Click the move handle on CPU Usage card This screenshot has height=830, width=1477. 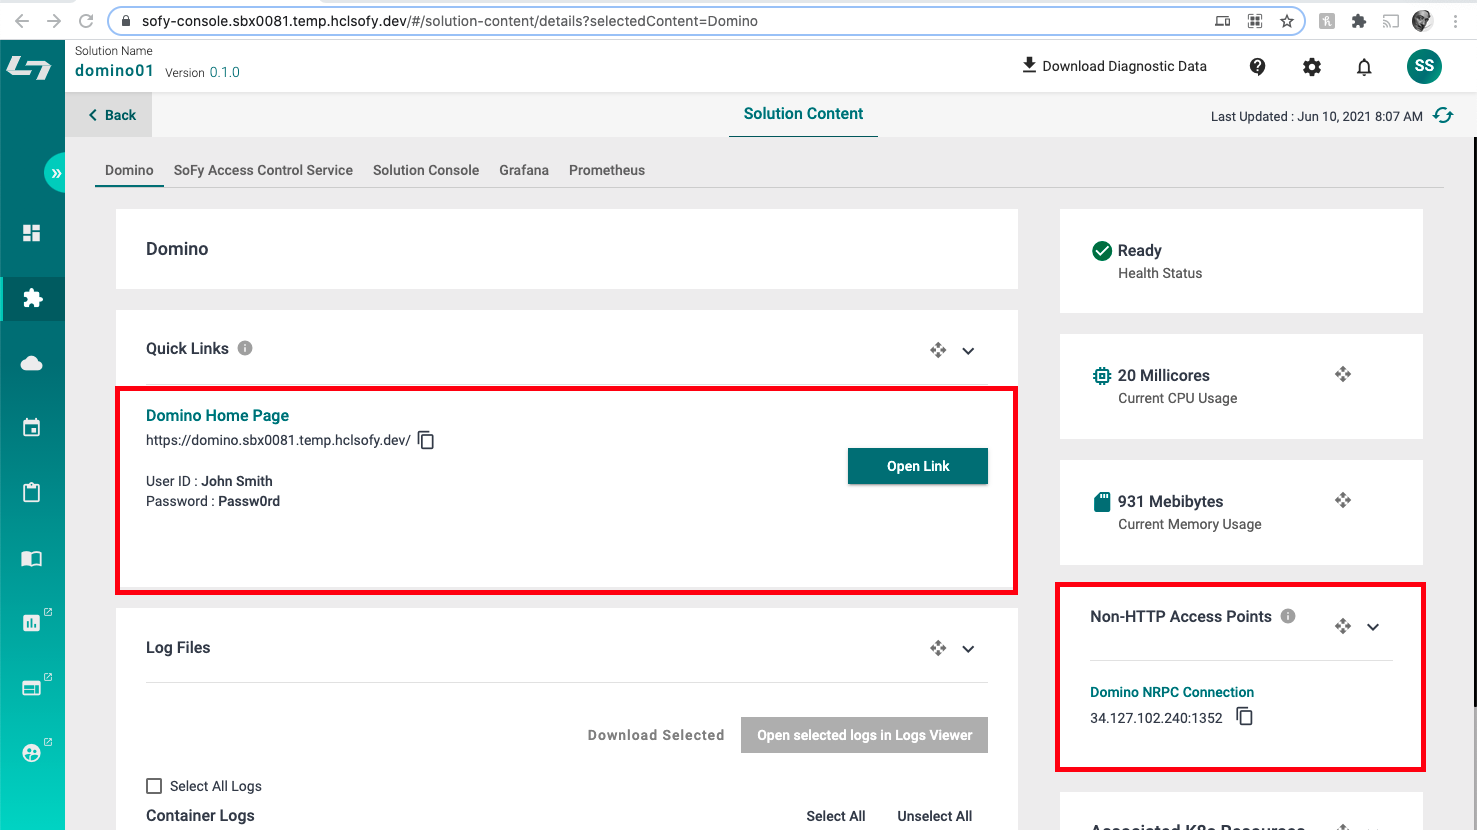click(x=1343, y=374)
